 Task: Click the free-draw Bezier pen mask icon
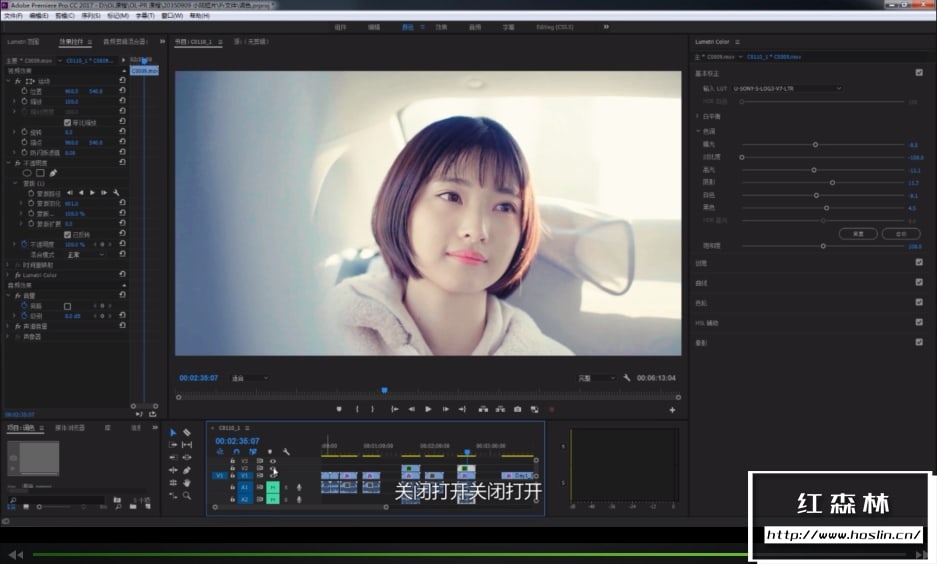click(53, 173)
